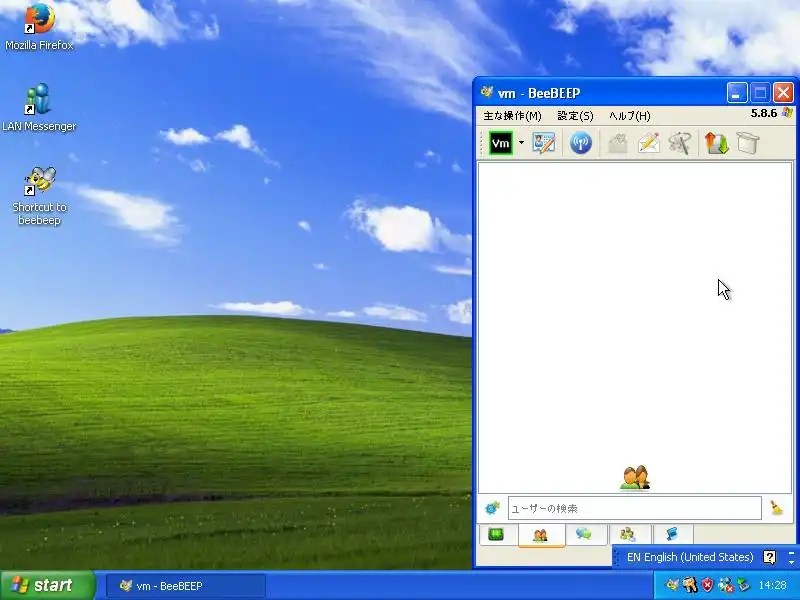The height and width of the screenshot is (600, 800).
Task: Click the two-people icon in user list
Action: click(635, 478)
